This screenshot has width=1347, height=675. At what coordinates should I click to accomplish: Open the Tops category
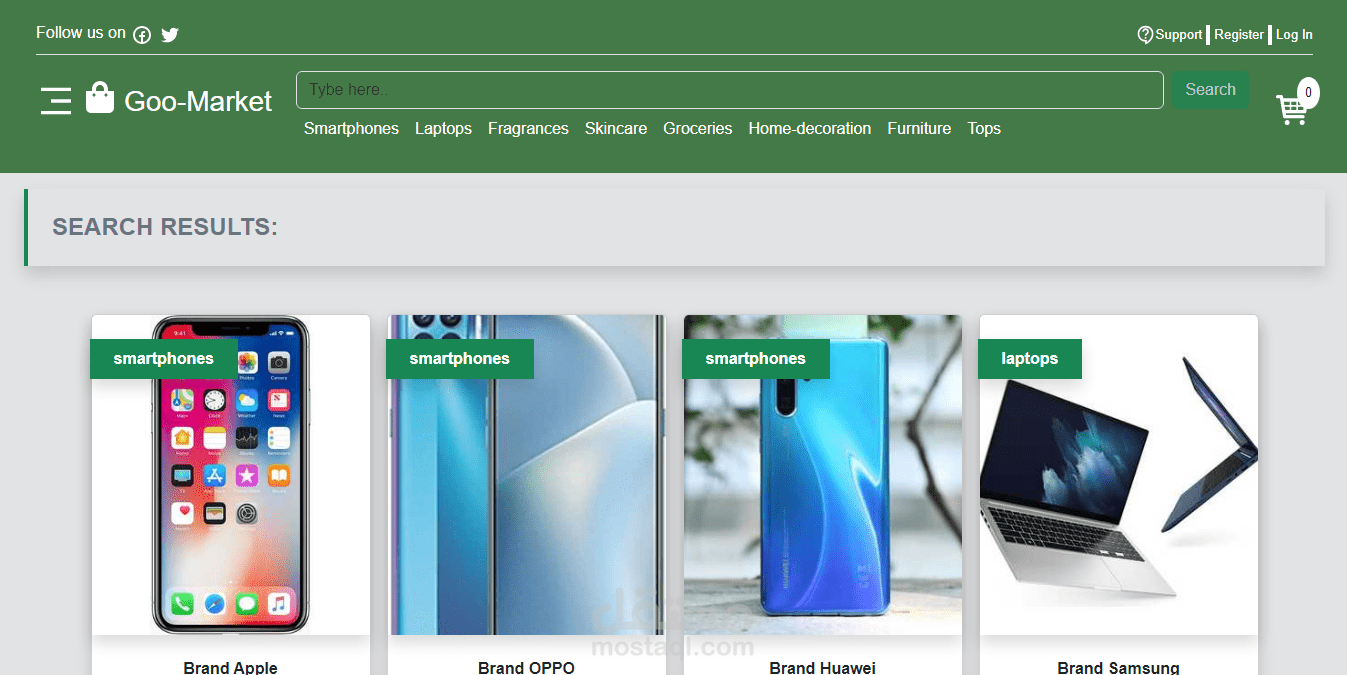click(x=984, y=129)
